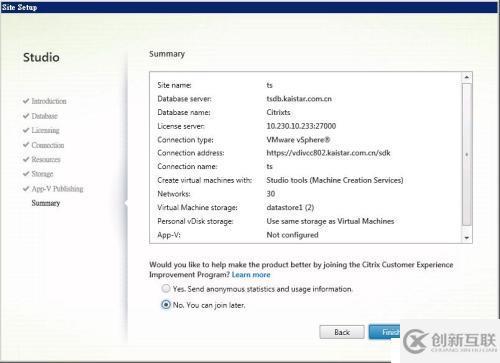The width and height of the screenshot is (500, 363).
Task: Go to the Licensing step
Action: point(46,130)
